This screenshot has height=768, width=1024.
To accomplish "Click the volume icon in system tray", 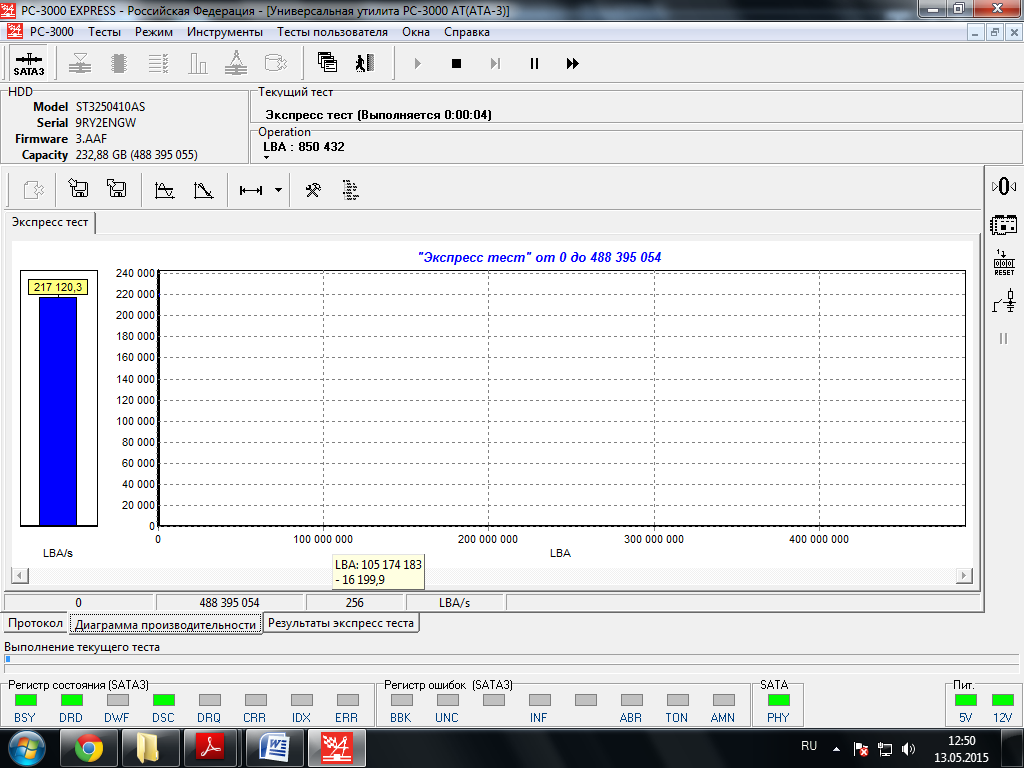I will (908, 749).
